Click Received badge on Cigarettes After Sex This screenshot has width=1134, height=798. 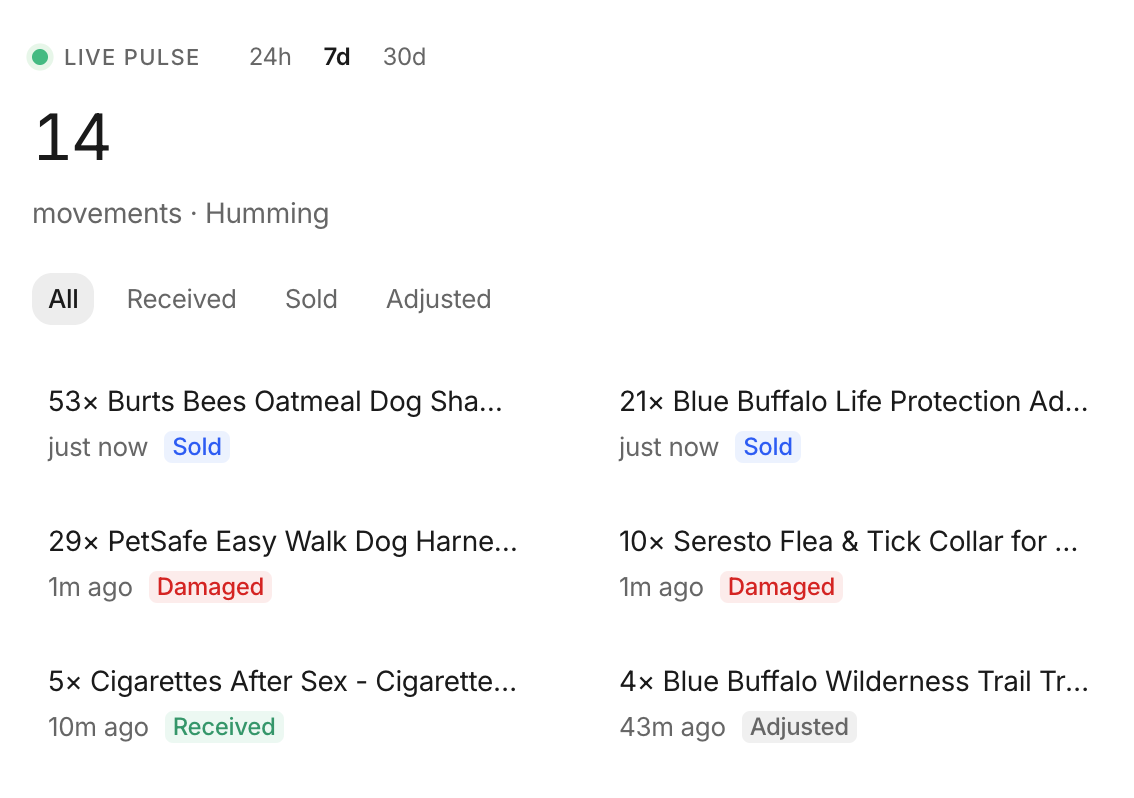point(224,727)
